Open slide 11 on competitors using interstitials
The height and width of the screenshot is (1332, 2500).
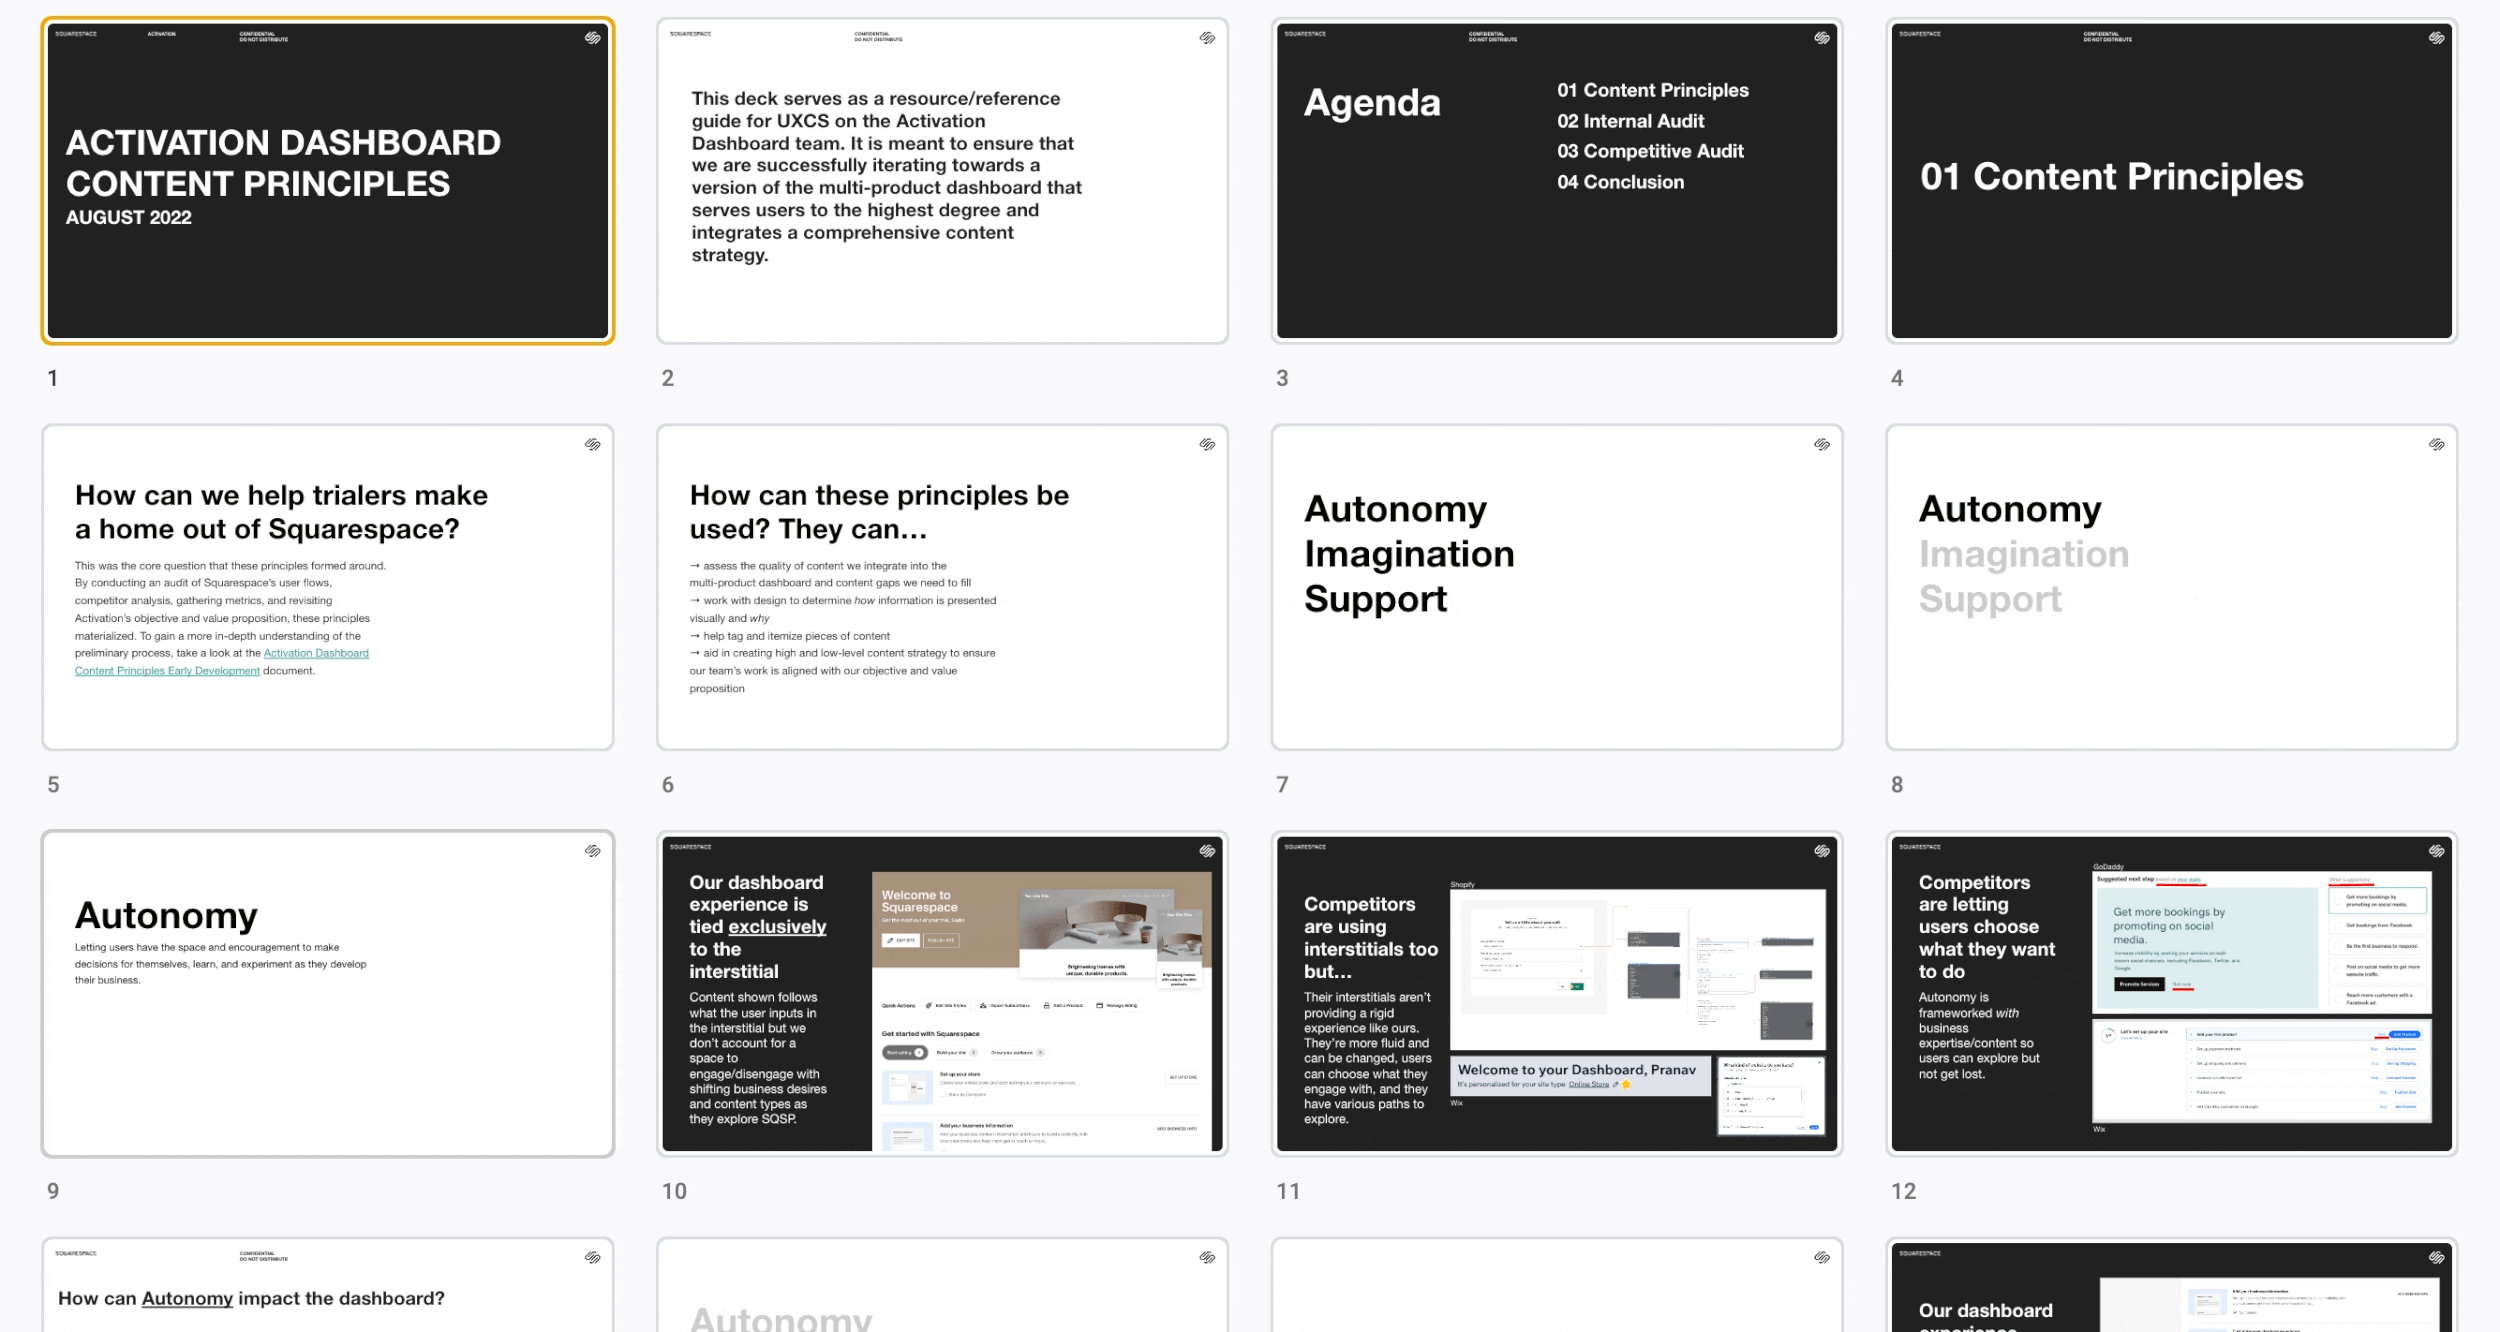[1556, 993]
